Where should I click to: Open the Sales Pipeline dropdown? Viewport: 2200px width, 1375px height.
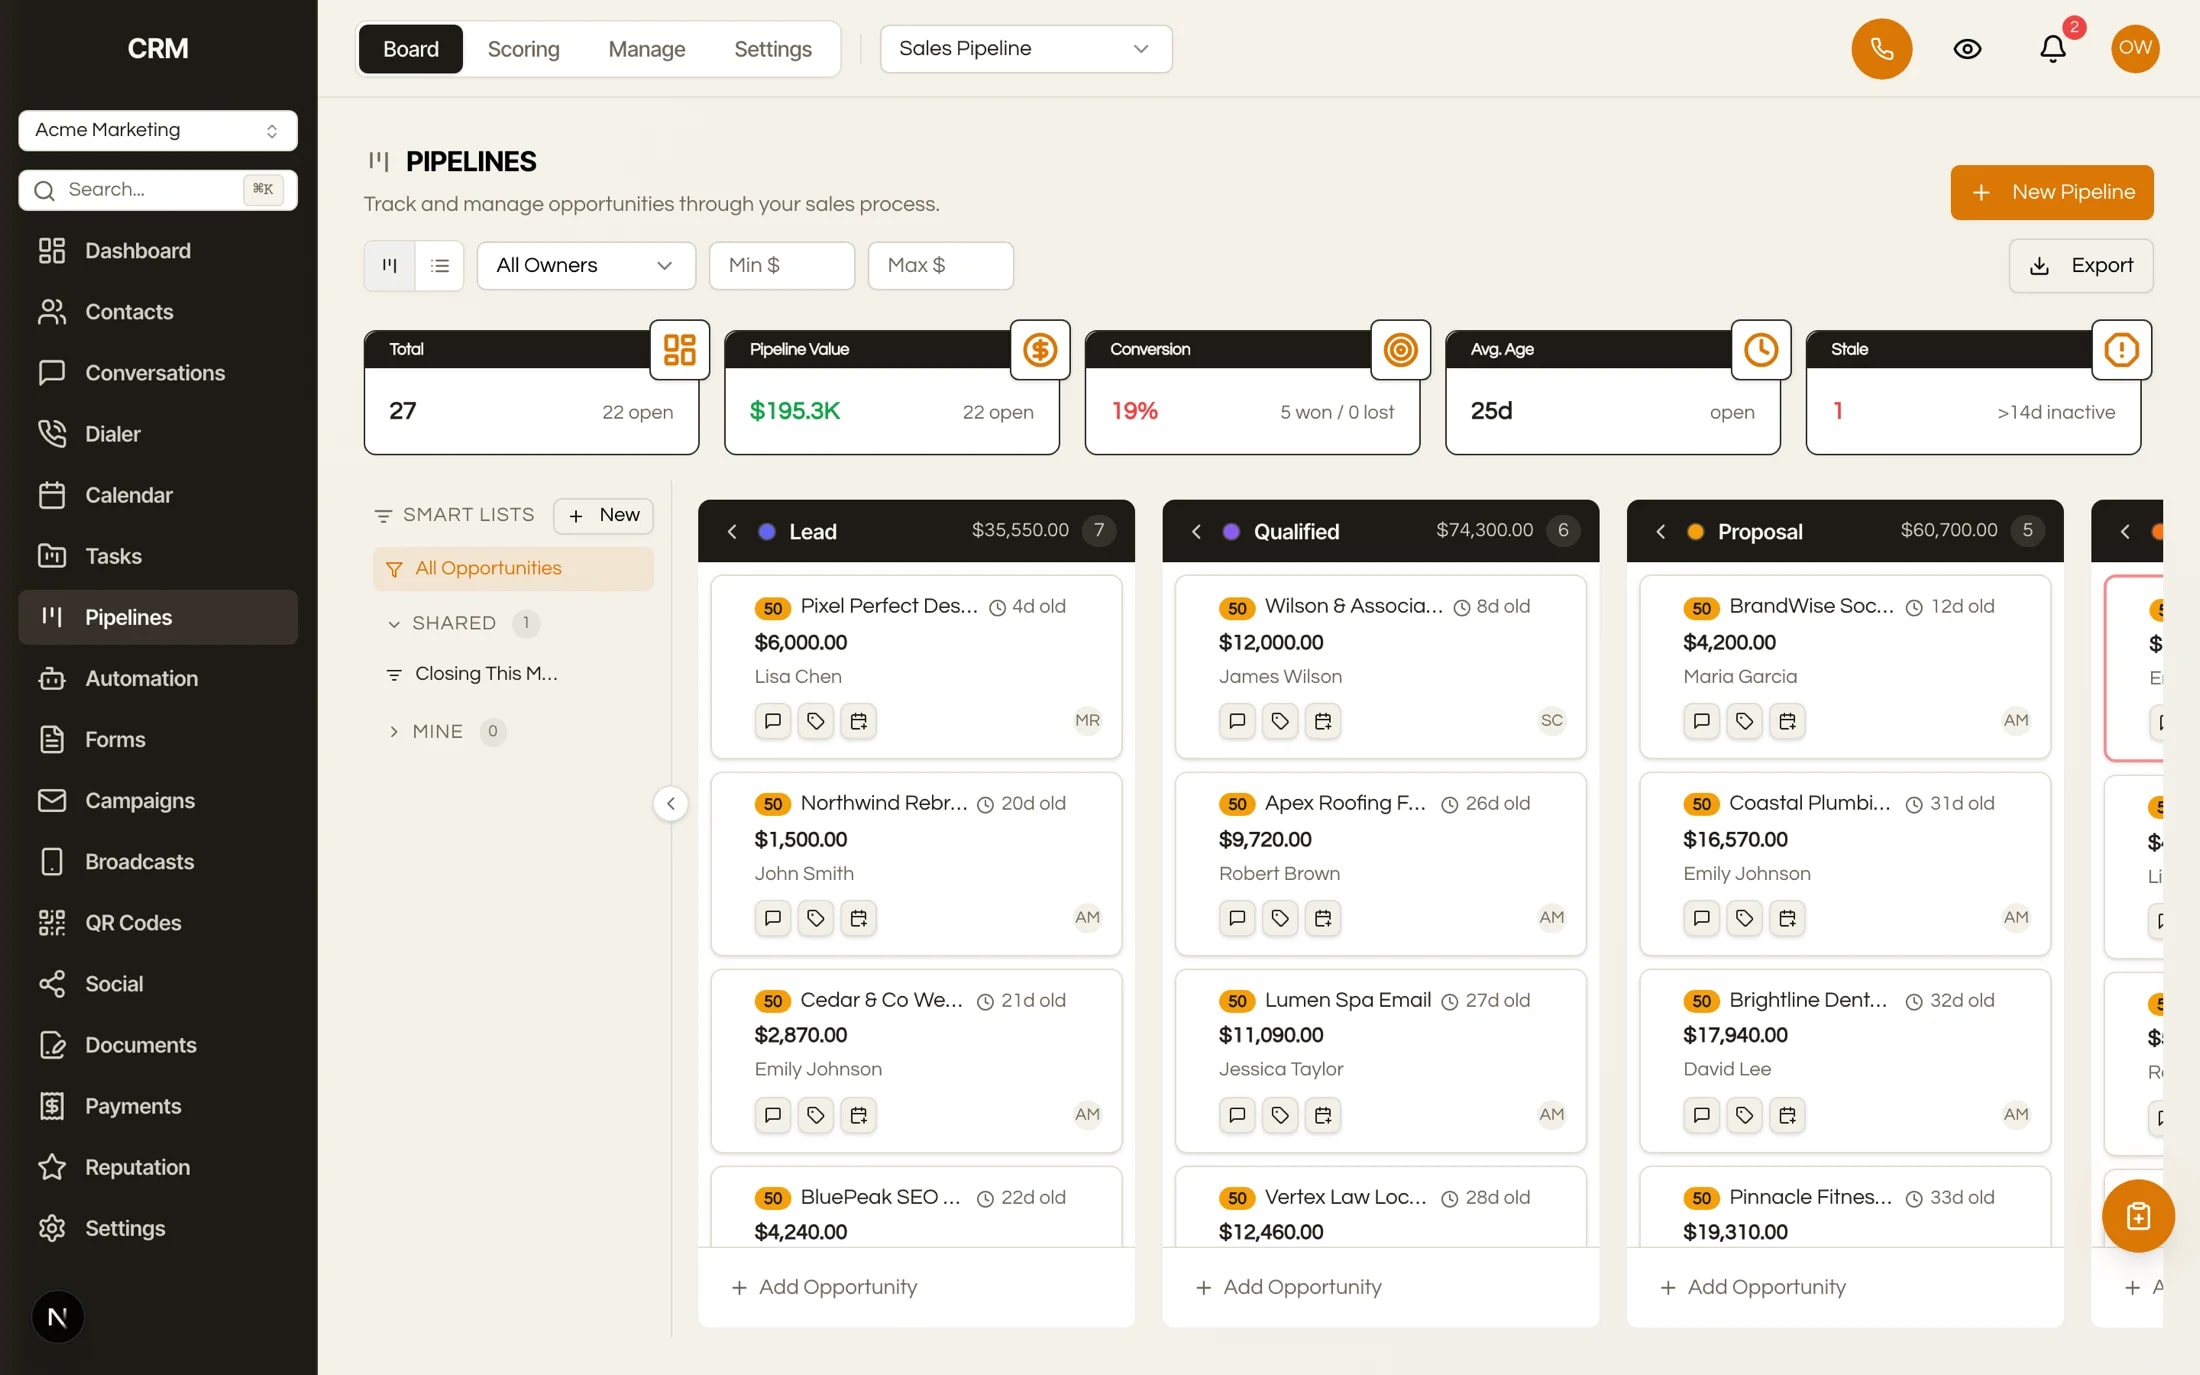coord(1026,48)
